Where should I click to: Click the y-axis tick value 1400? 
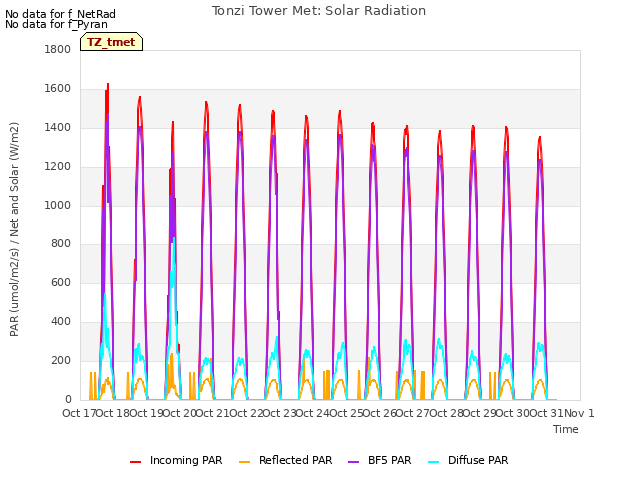click(x=58, y=127)
